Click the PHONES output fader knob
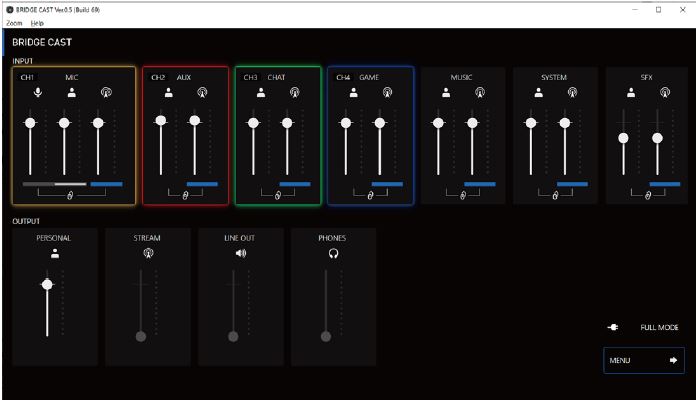Screen dimensions: 698x401 coord(326,336)
